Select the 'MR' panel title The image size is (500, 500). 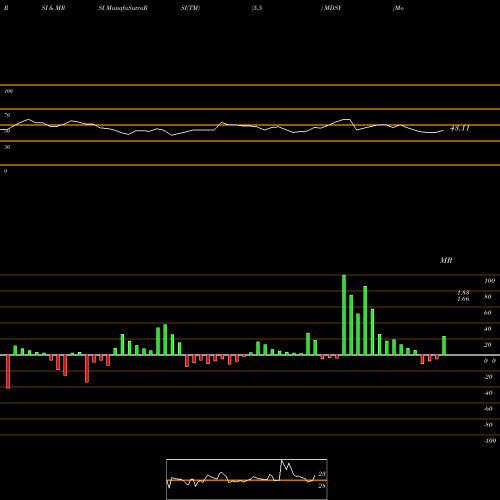446,260
